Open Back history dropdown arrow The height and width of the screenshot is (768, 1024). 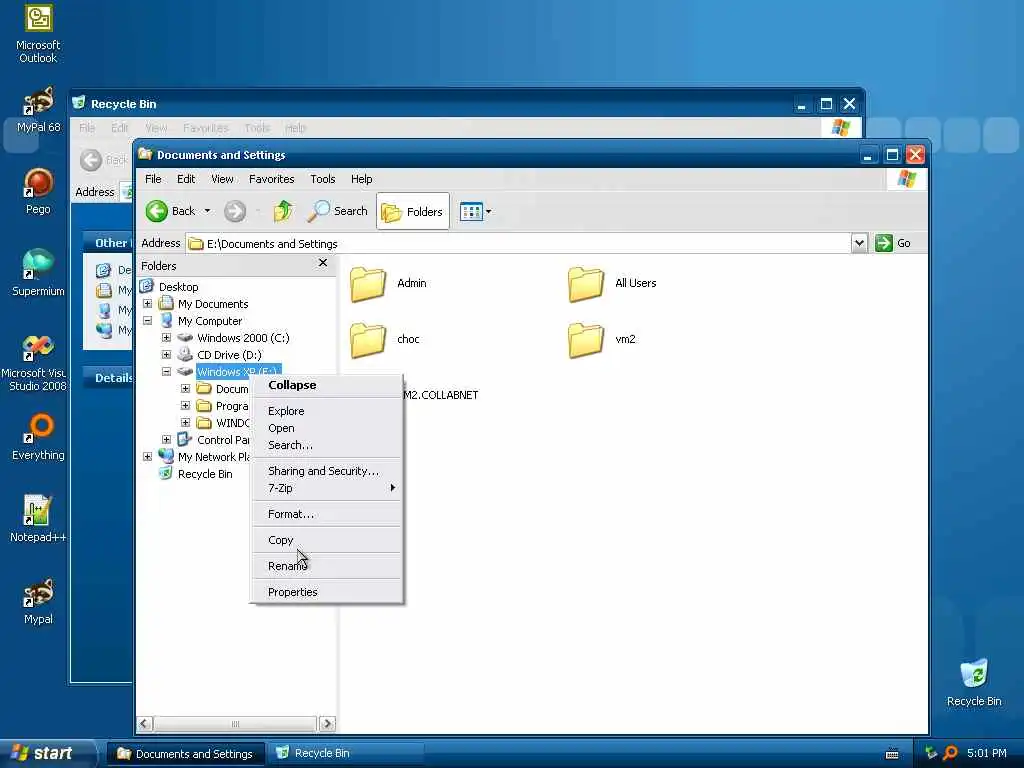(208, 211)
